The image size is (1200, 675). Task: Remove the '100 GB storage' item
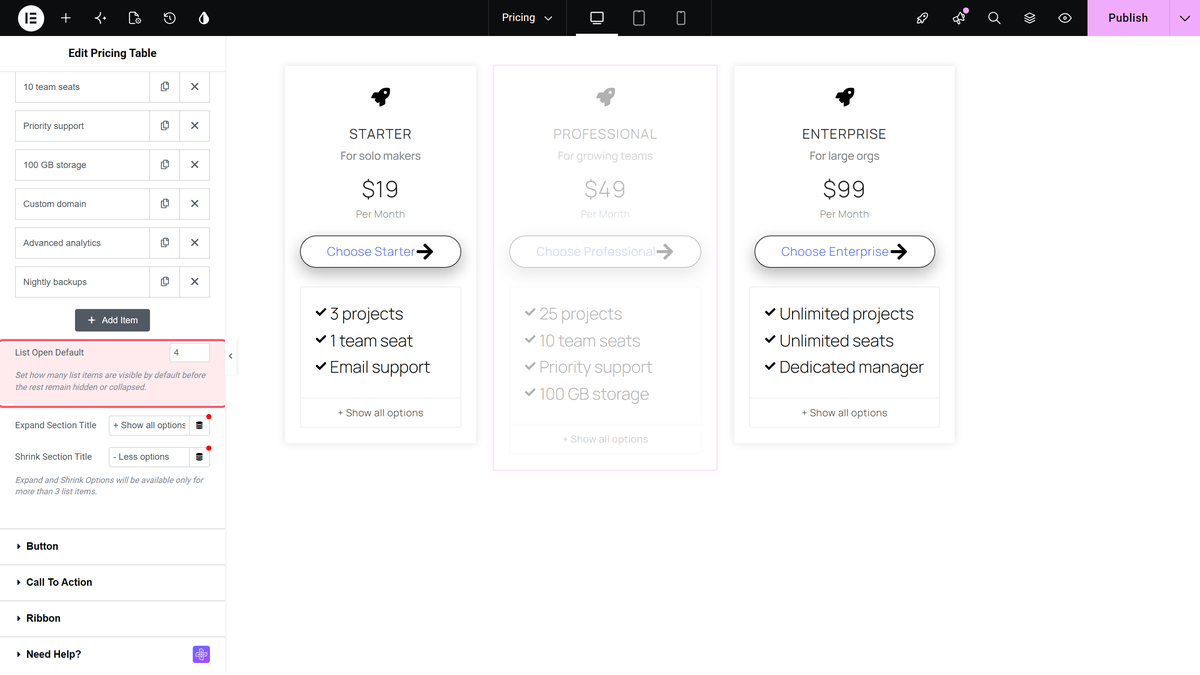click(x=195, y=165)
